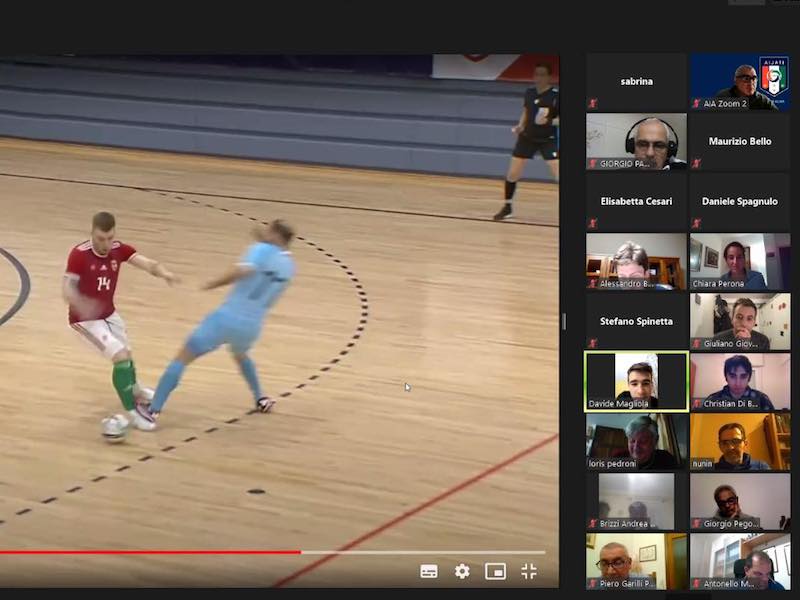Click the shared futsal video frame

279,320
